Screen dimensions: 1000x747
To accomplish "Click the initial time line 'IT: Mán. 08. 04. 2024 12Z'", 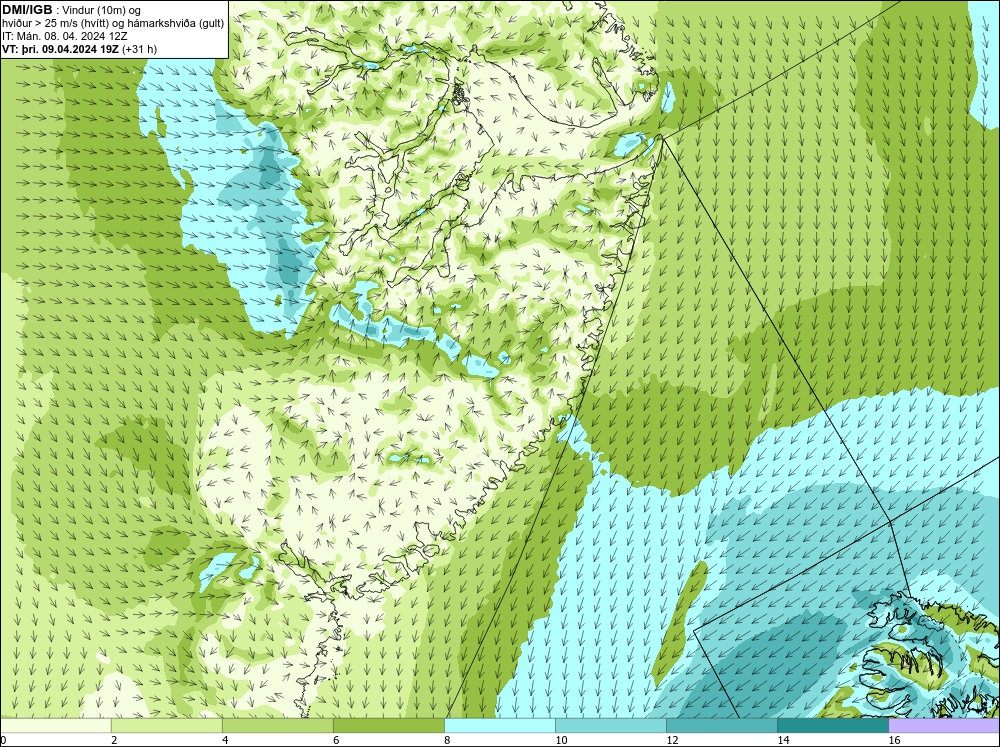I will pyautogui.click(x=64, y=36).
